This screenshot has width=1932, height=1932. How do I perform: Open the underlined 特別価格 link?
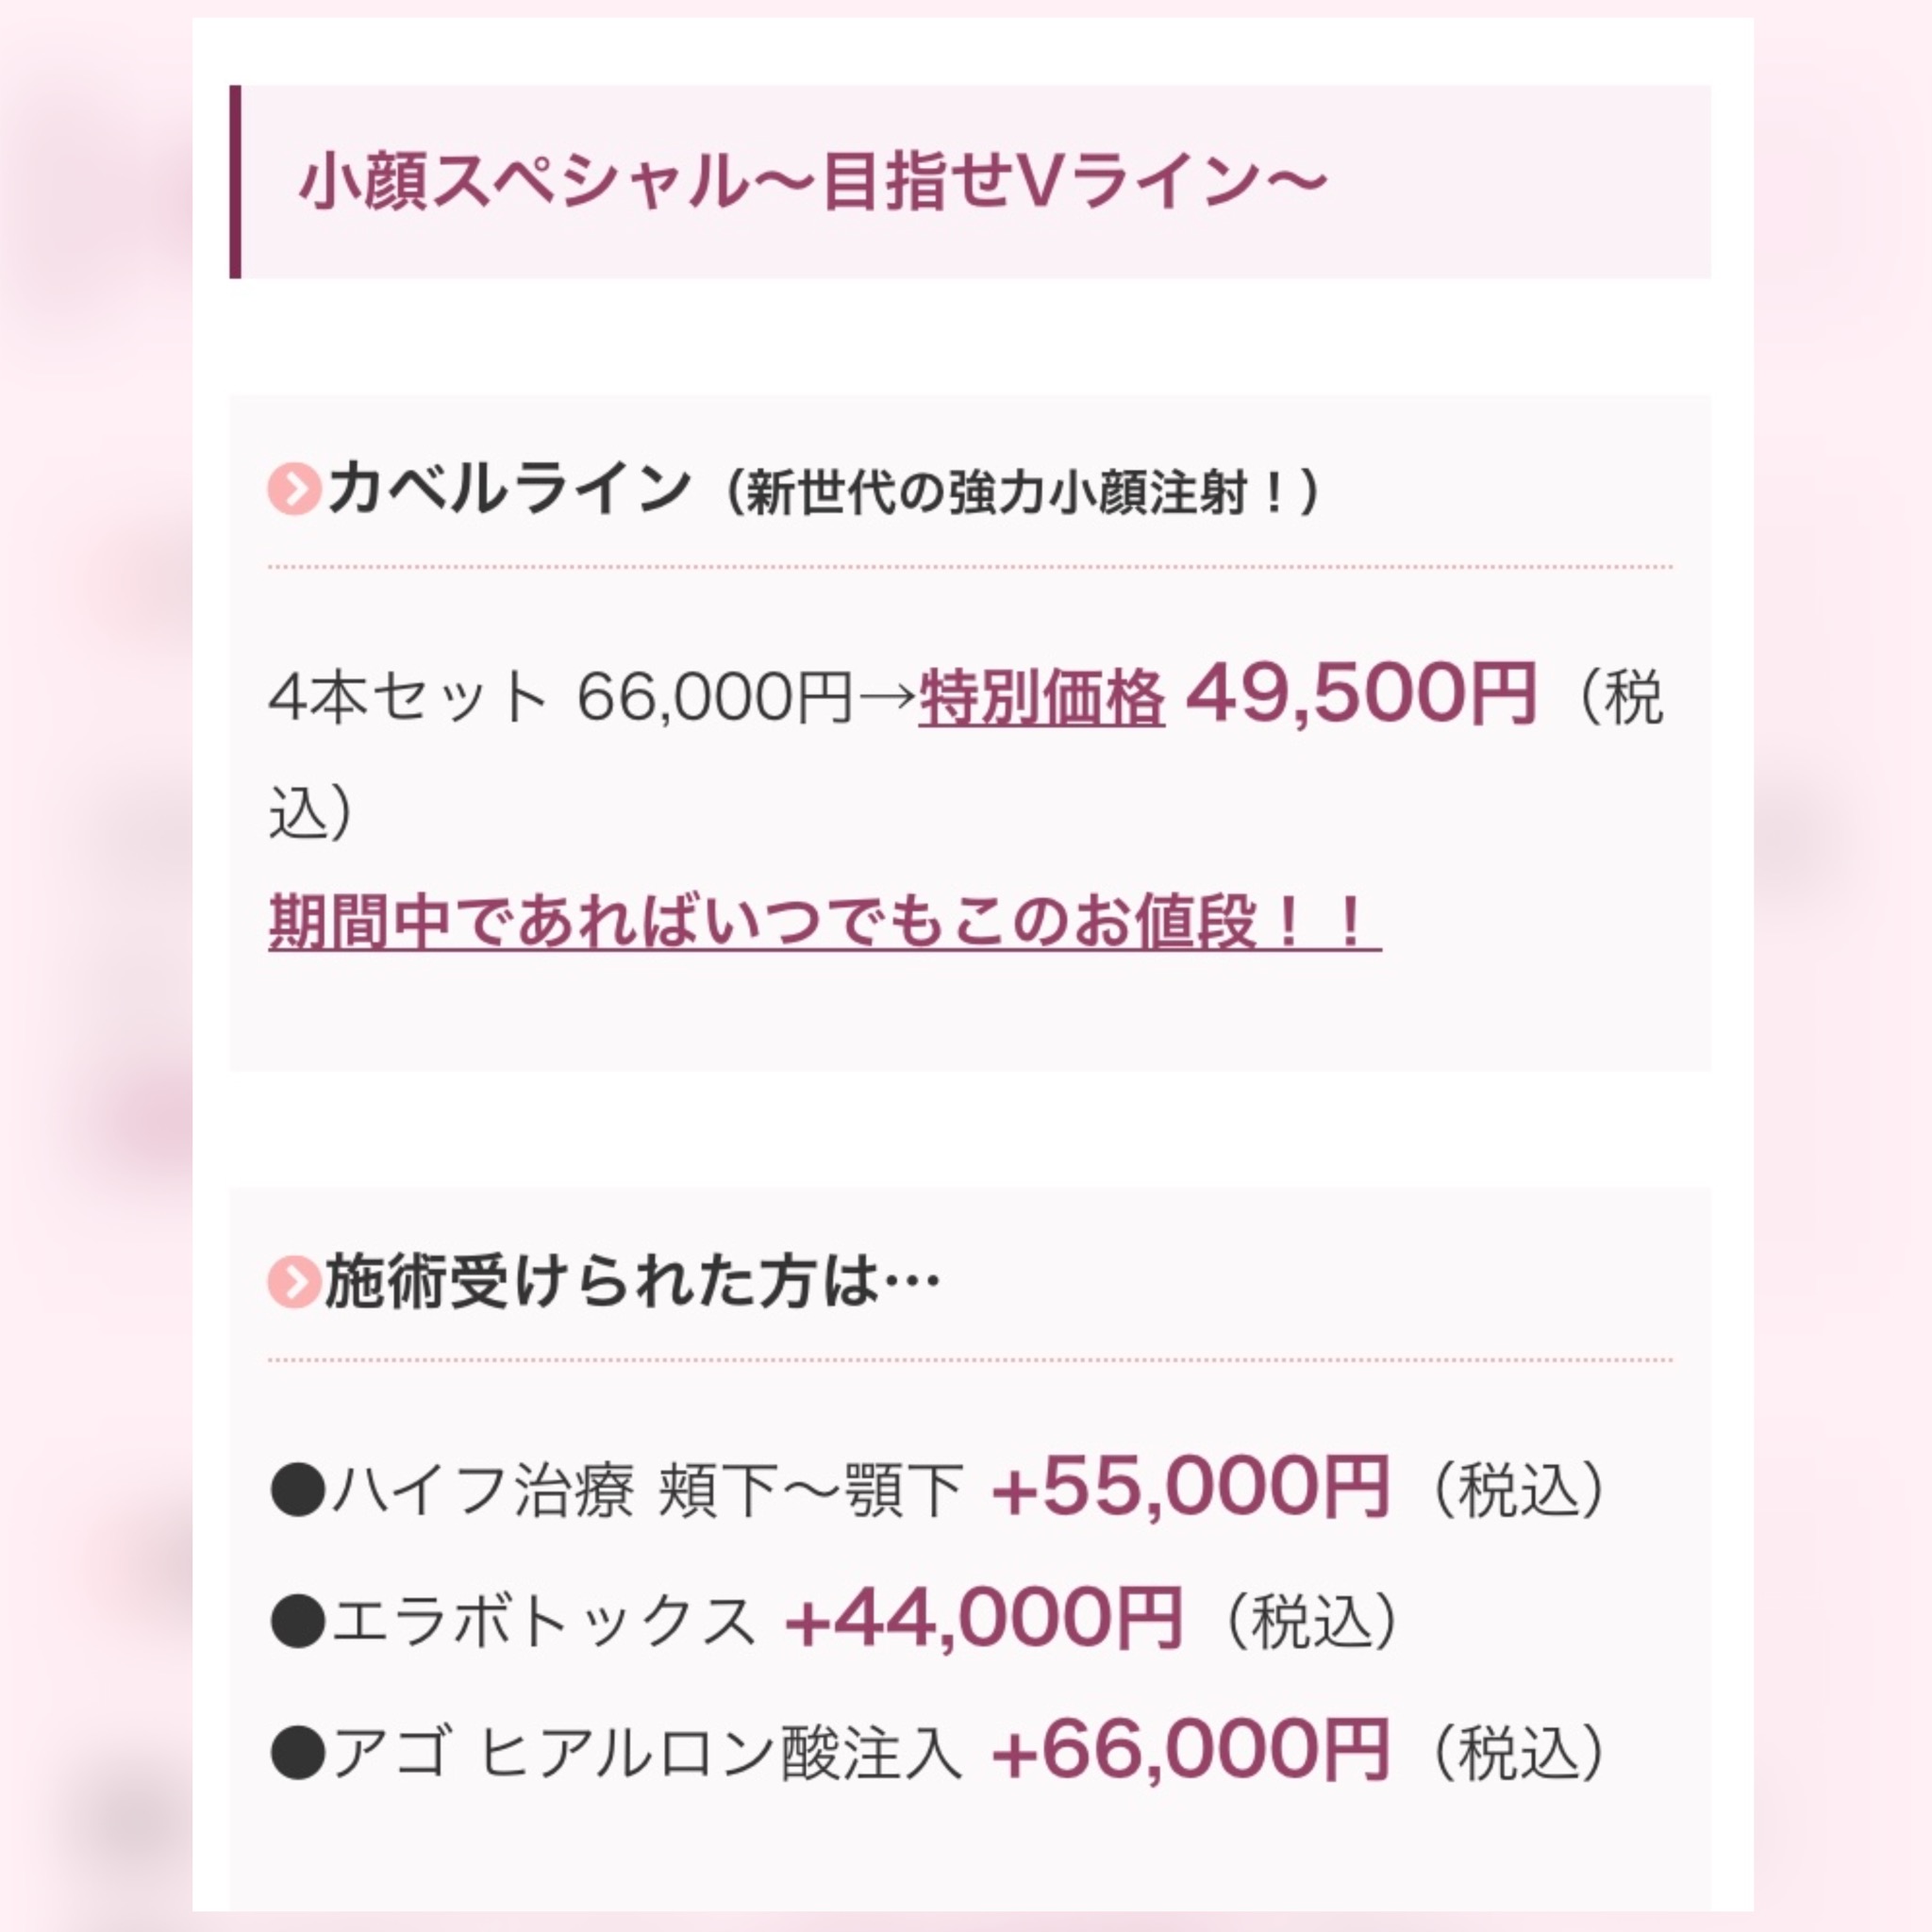click(x=1041, y=697)
